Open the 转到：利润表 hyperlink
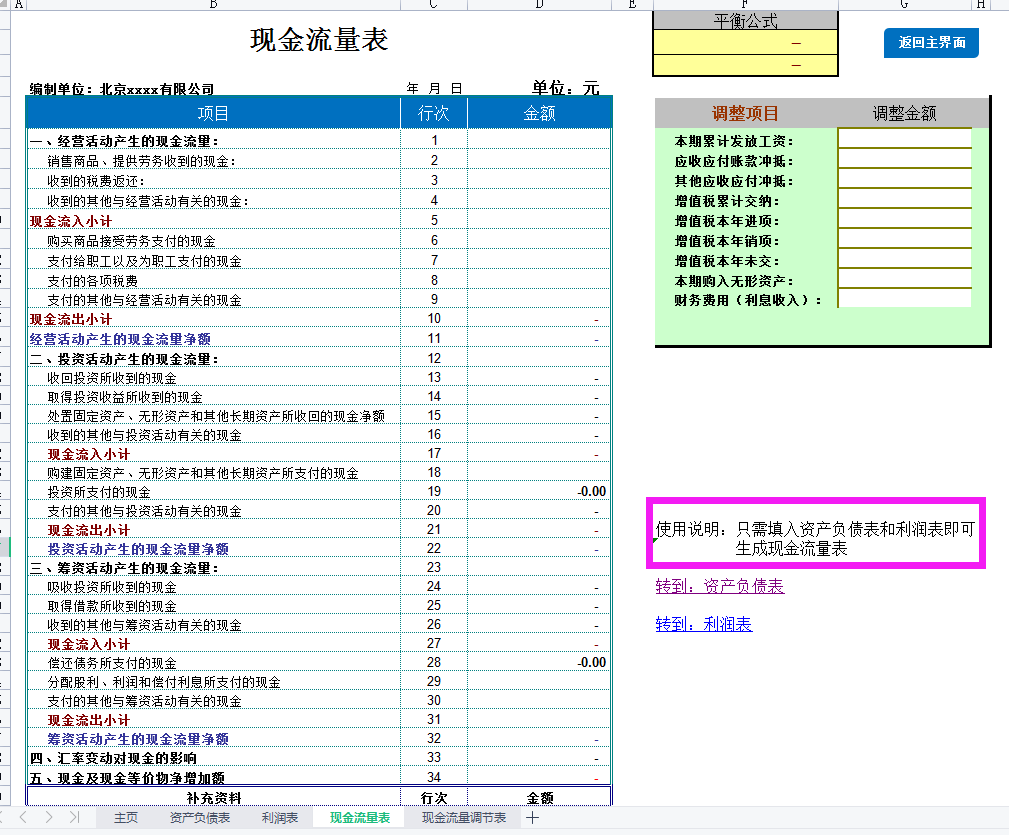1009x835 pixels. coord(704,623)
